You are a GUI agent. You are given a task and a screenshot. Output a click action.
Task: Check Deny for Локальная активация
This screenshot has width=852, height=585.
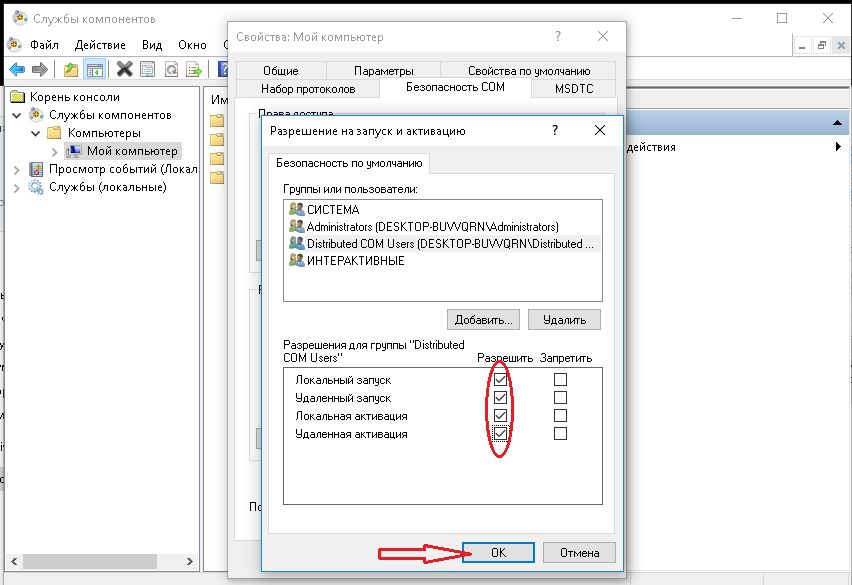pos(560,416)
